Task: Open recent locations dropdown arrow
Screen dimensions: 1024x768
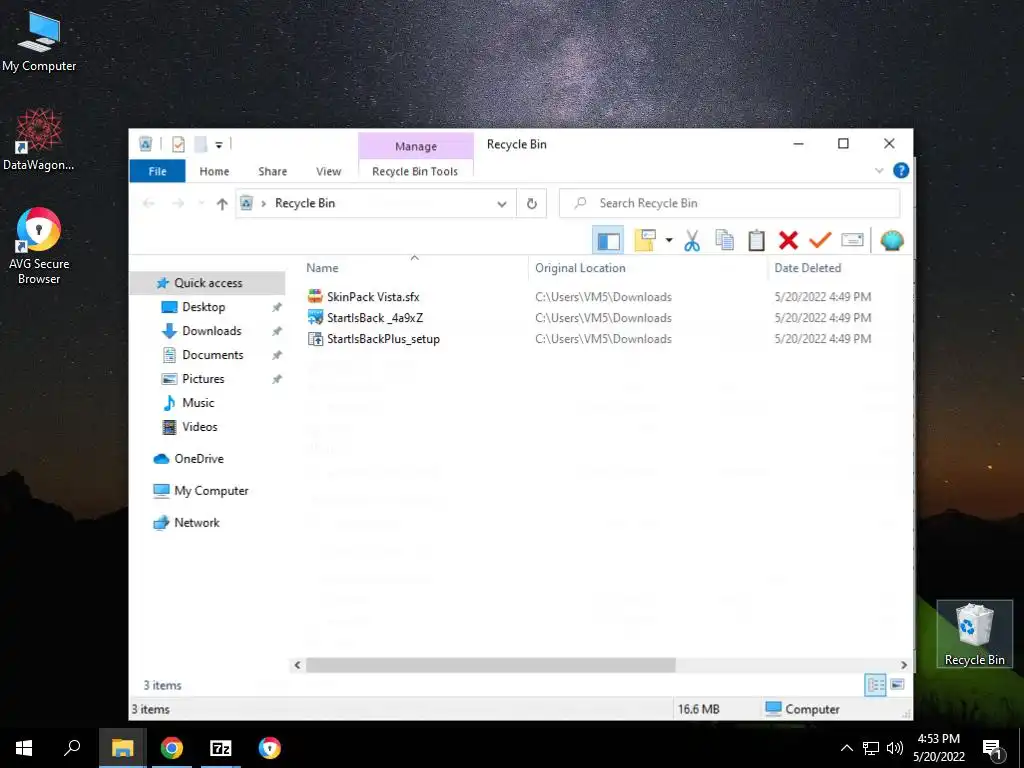Action: (201, 204)
